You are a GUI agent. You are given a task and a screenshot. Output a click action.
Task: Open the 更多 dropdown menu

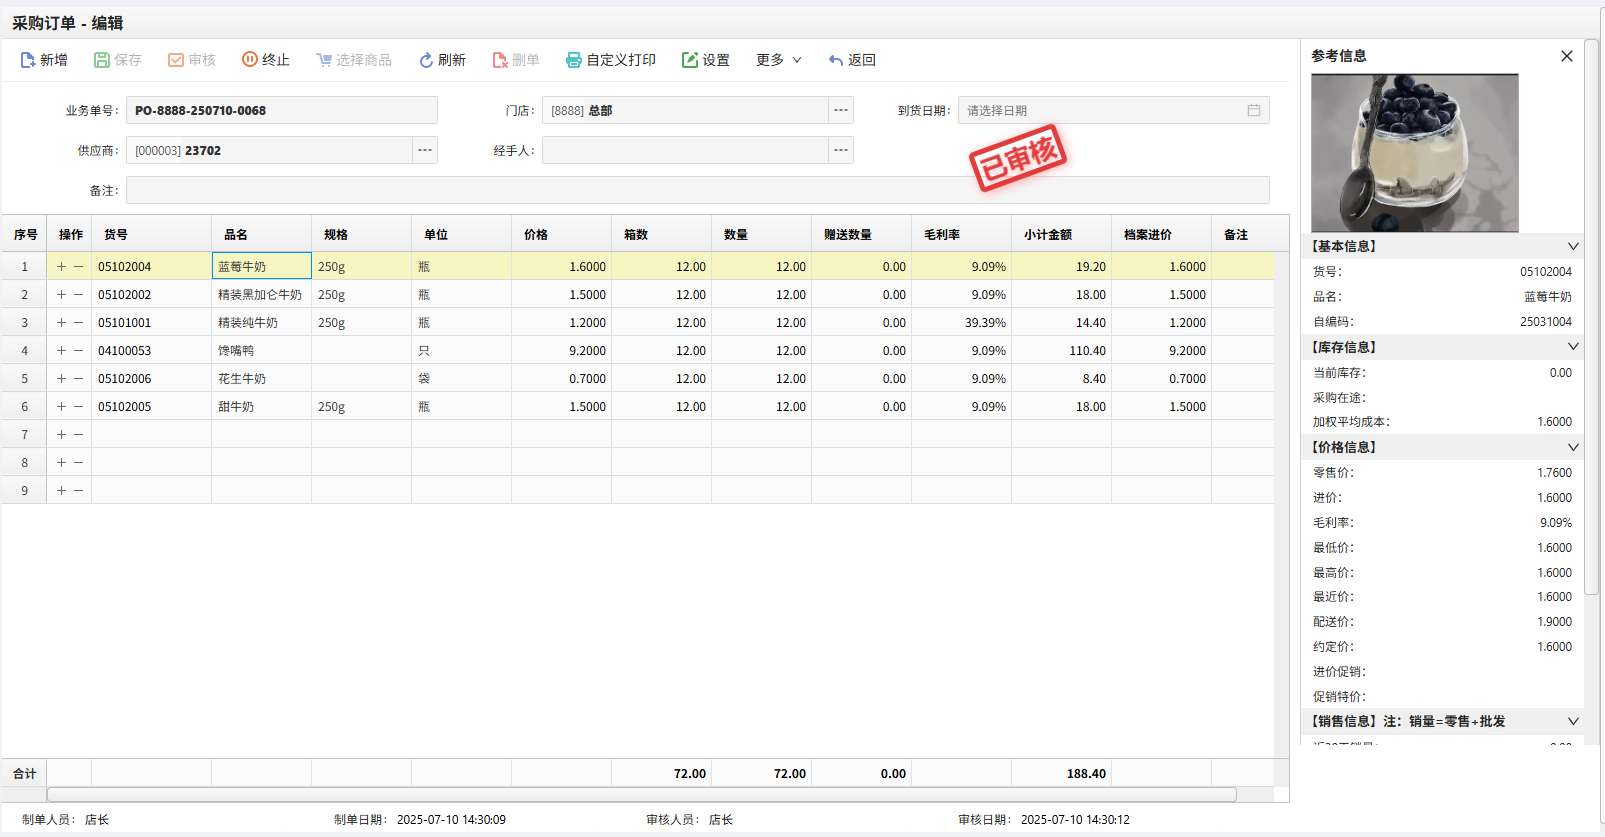[779, 60]
